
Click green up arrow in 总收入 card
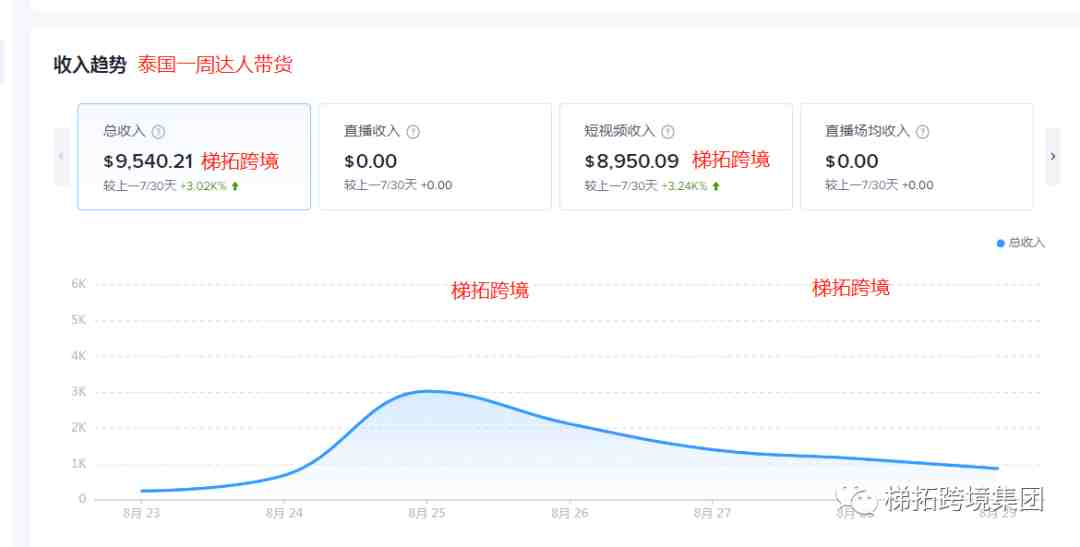click(x=235, y=186)
